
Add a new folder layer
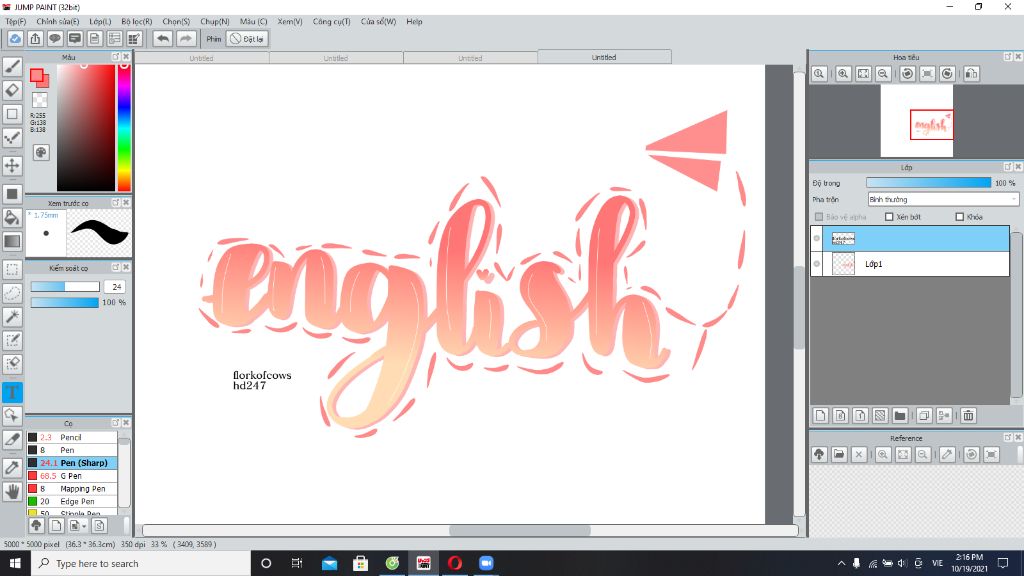pos(900,415)
